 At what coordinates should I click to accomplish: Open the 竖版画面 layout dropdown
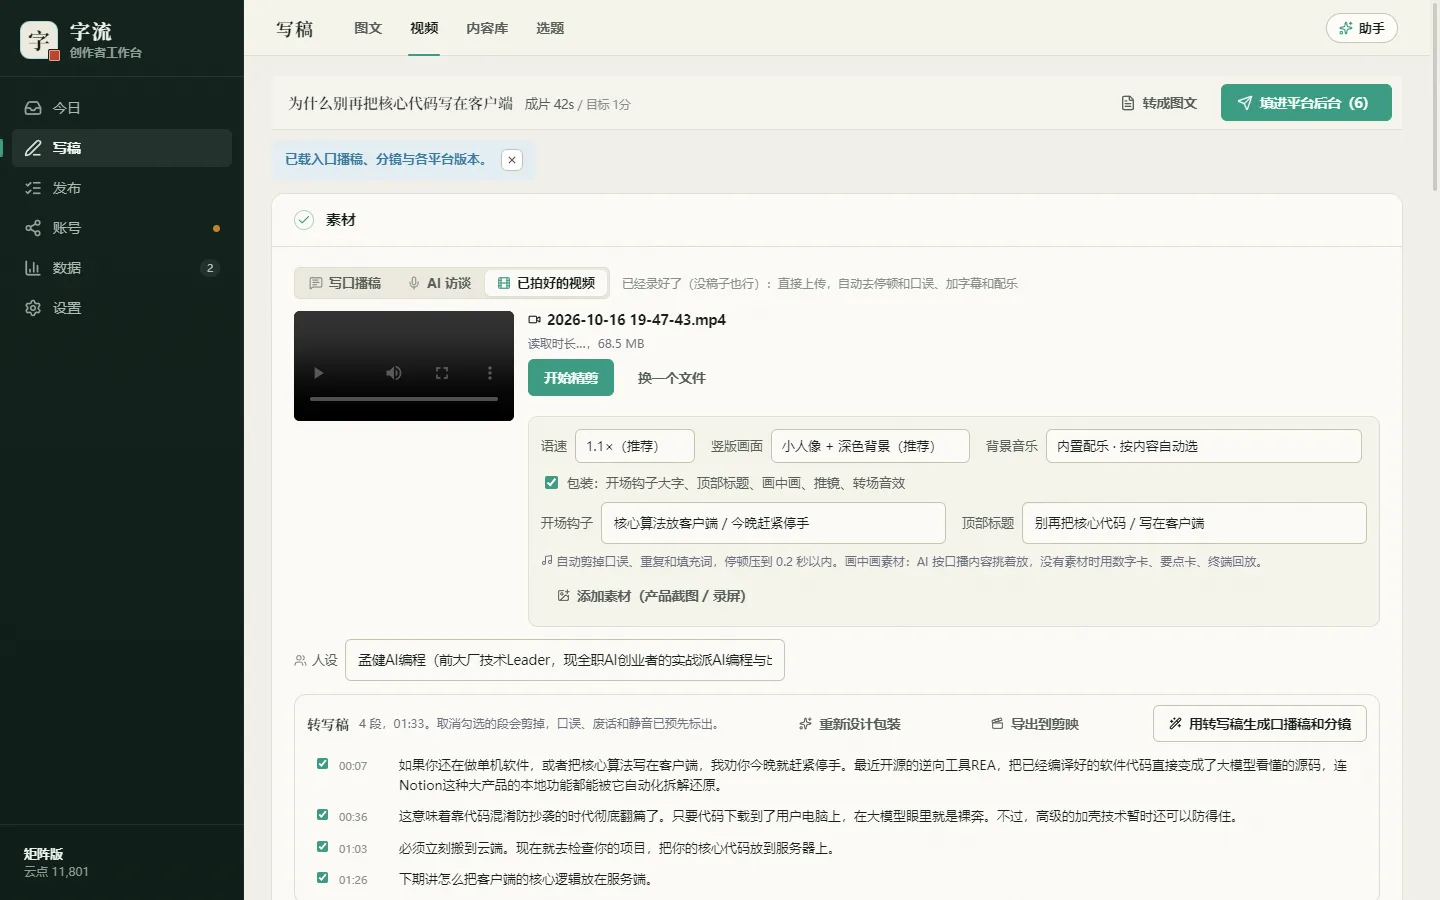(870, 446)
